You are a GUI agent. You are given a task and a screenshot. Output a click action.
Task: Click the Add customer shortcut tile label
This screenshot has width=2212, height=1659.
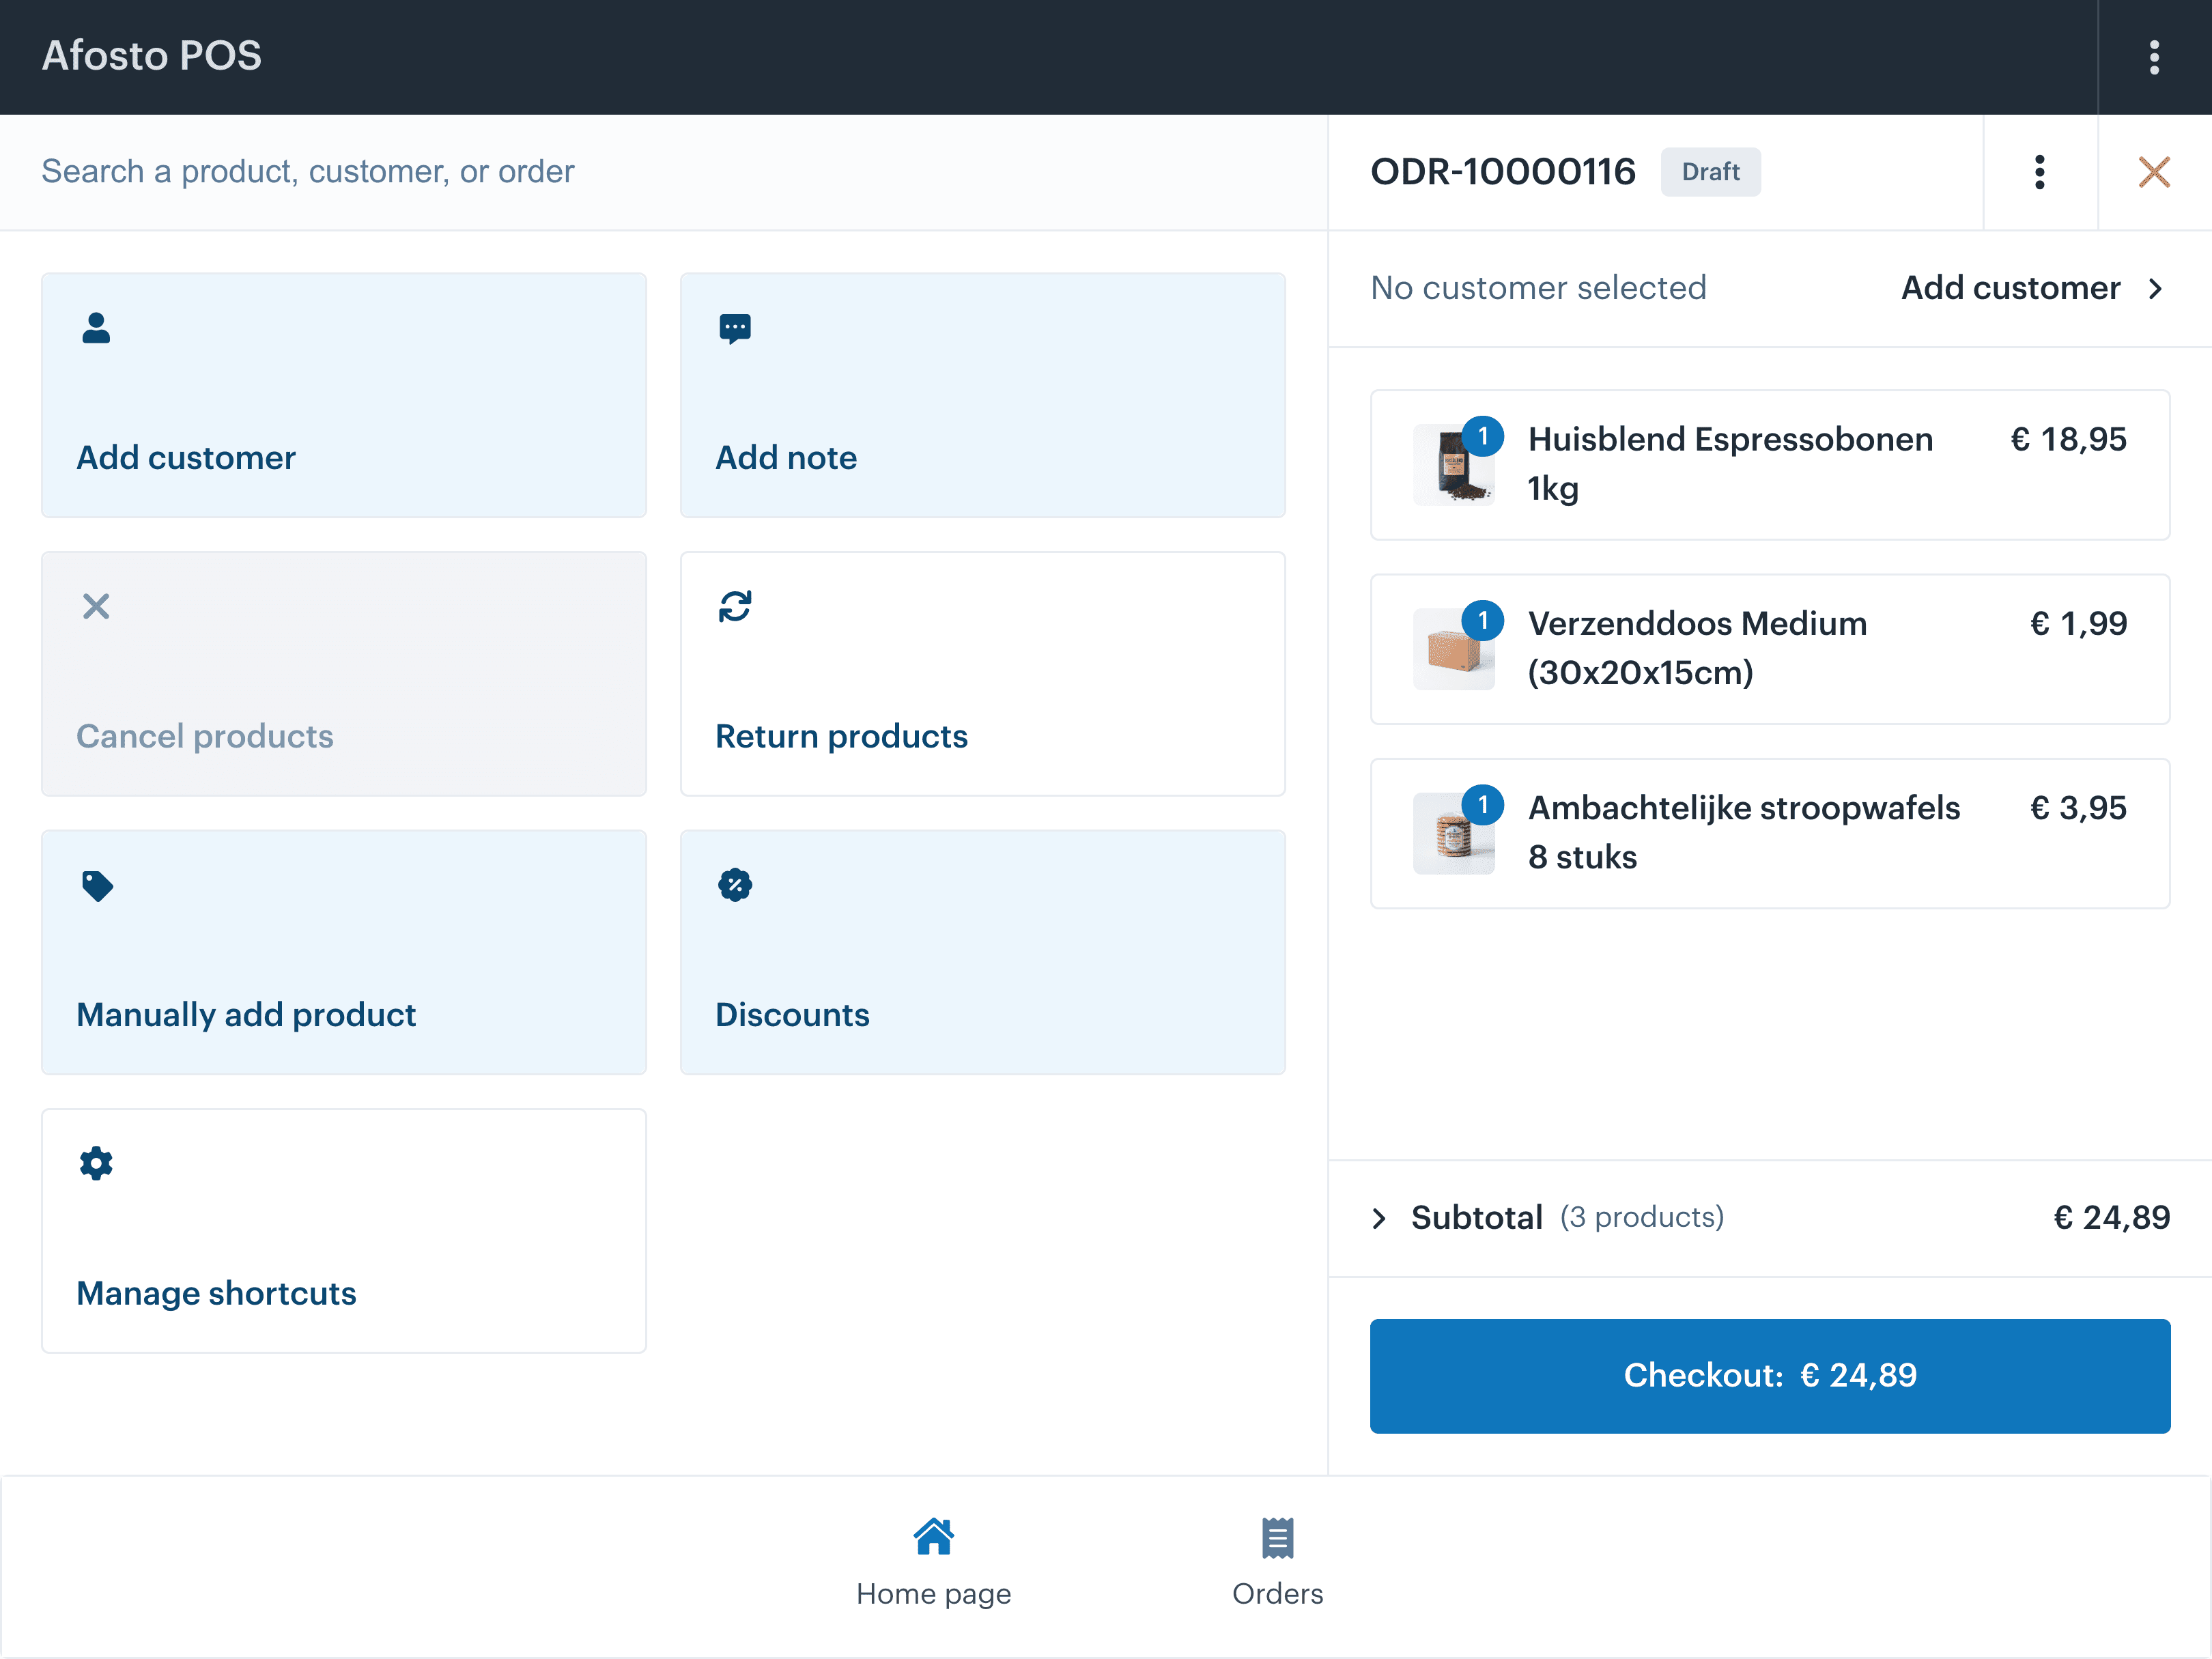click(186, 458)
